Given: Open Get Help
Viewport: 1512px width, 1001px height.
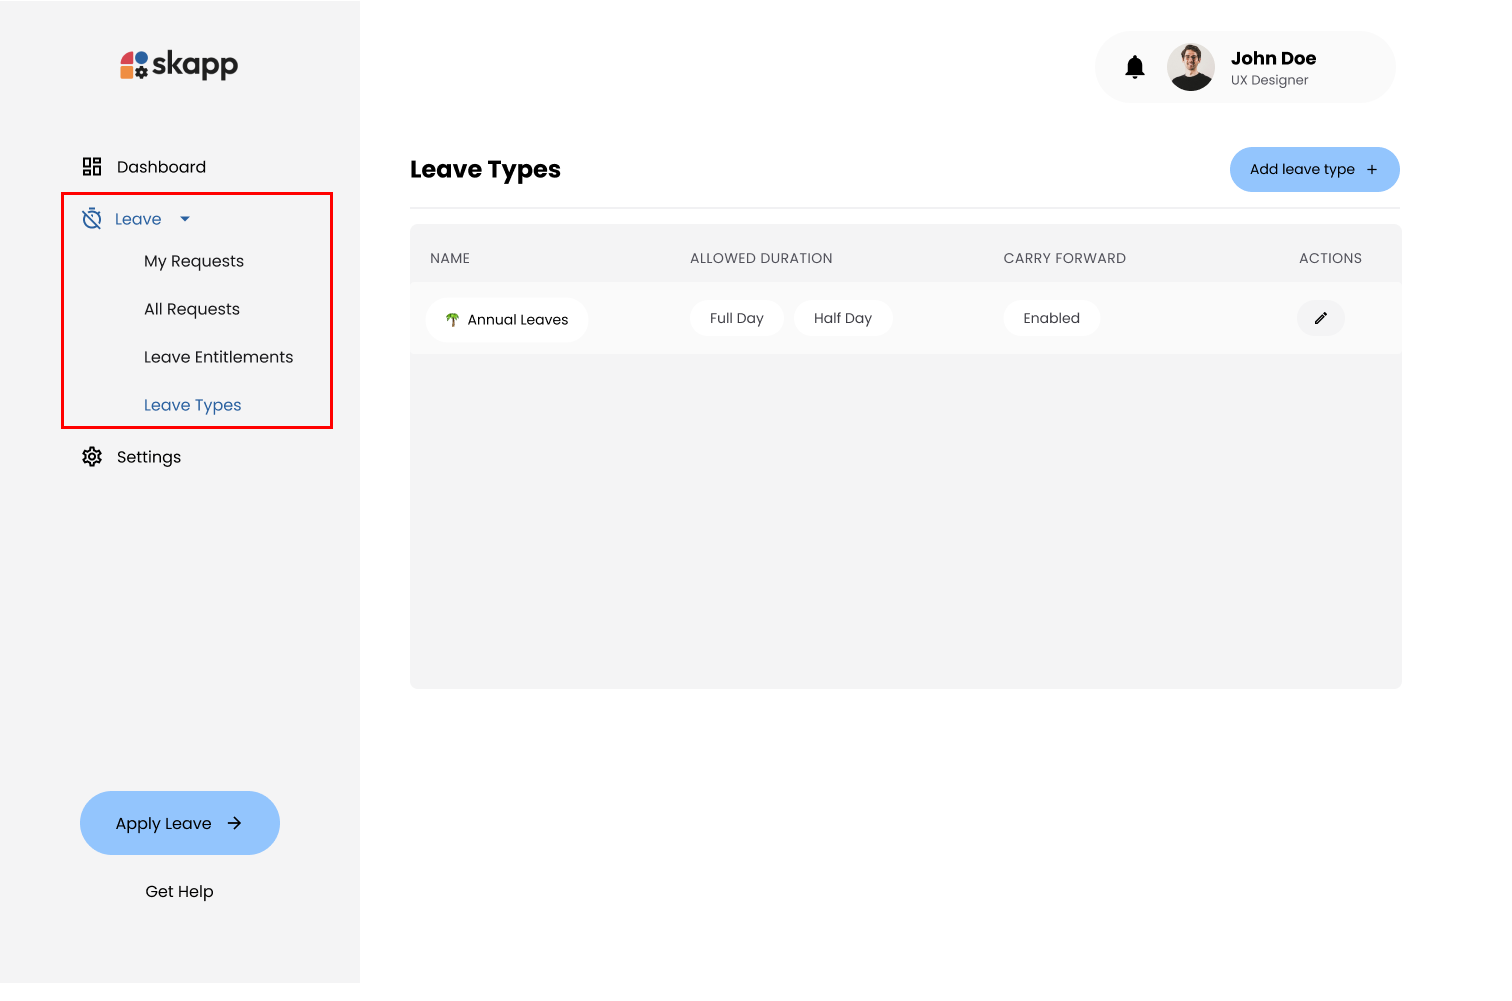Looking at the screenshot, I should 179,891.
